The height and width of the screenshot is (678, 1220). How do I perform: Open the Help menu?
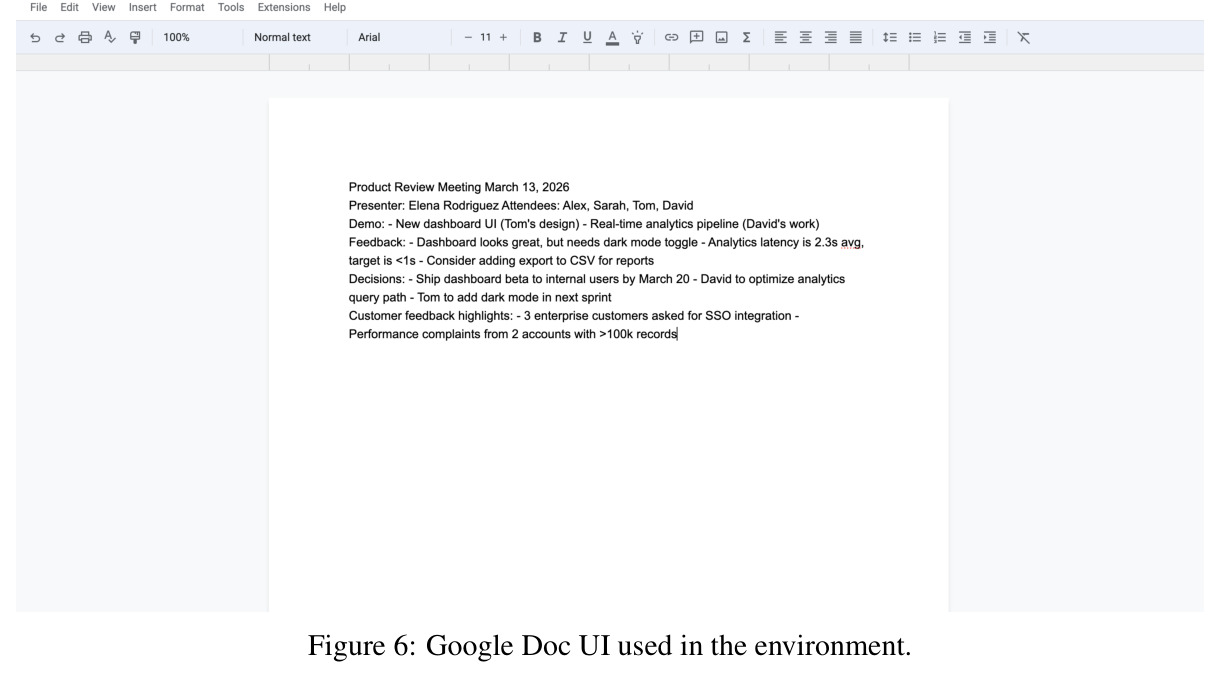click(x=335, y=7)
